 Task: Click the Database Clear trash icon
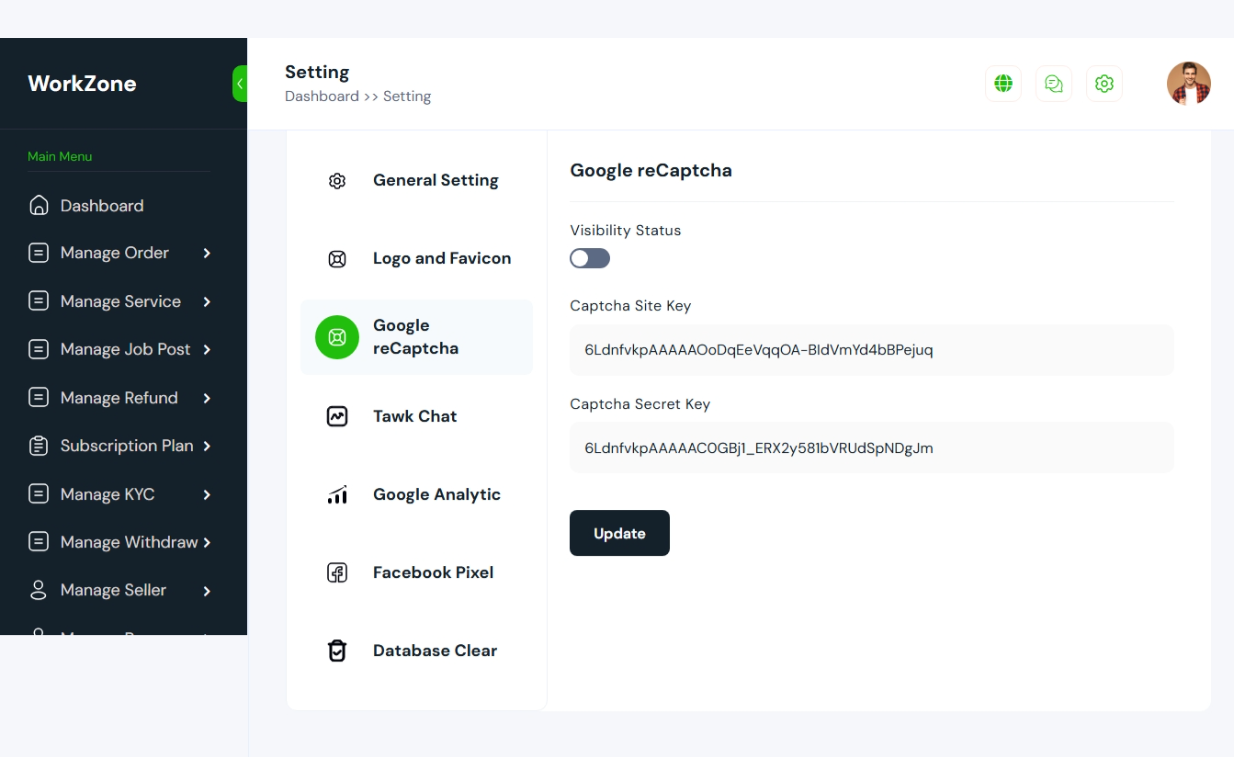[x=337, y=651]
